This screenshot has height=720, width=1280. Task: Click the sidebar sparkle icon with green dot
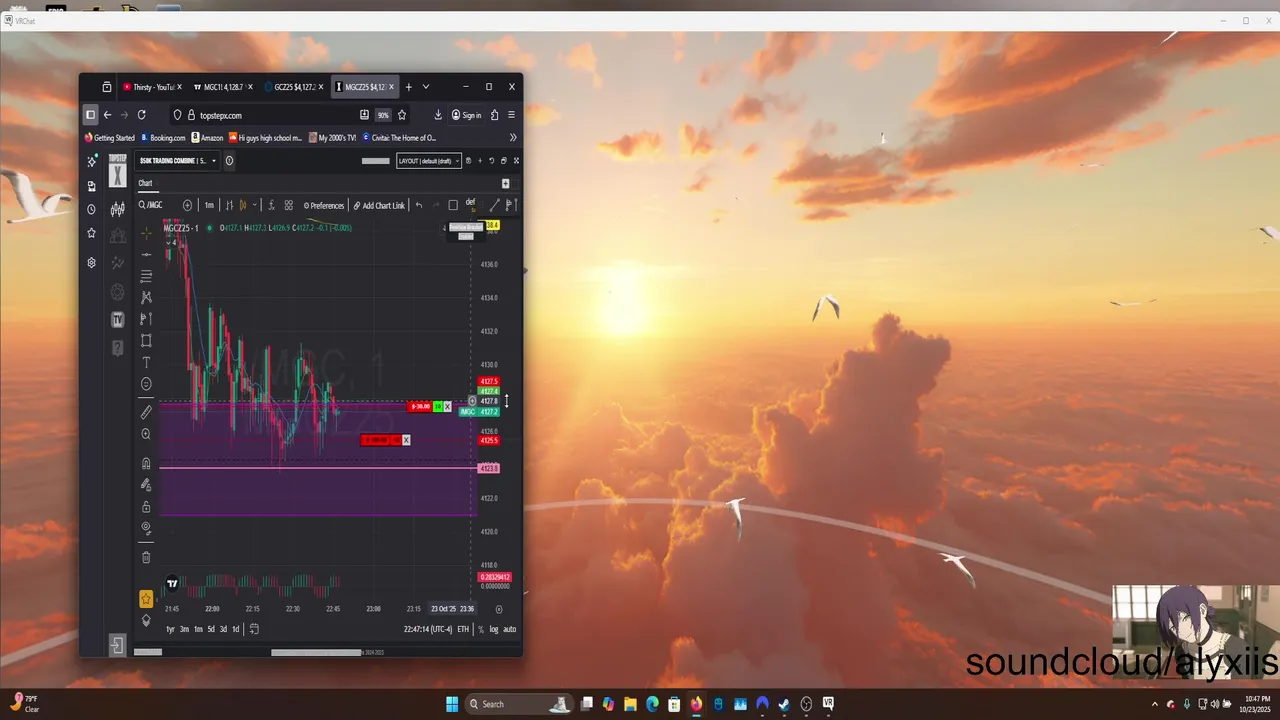(x=92, y=161)
